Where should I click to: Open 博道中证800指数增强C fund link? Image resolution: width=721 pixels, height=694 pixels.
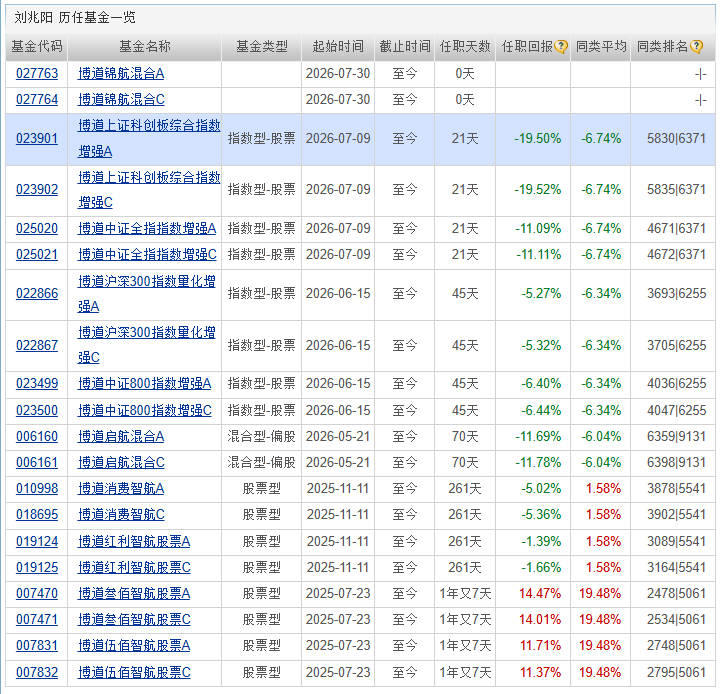(x=145, y=411)
